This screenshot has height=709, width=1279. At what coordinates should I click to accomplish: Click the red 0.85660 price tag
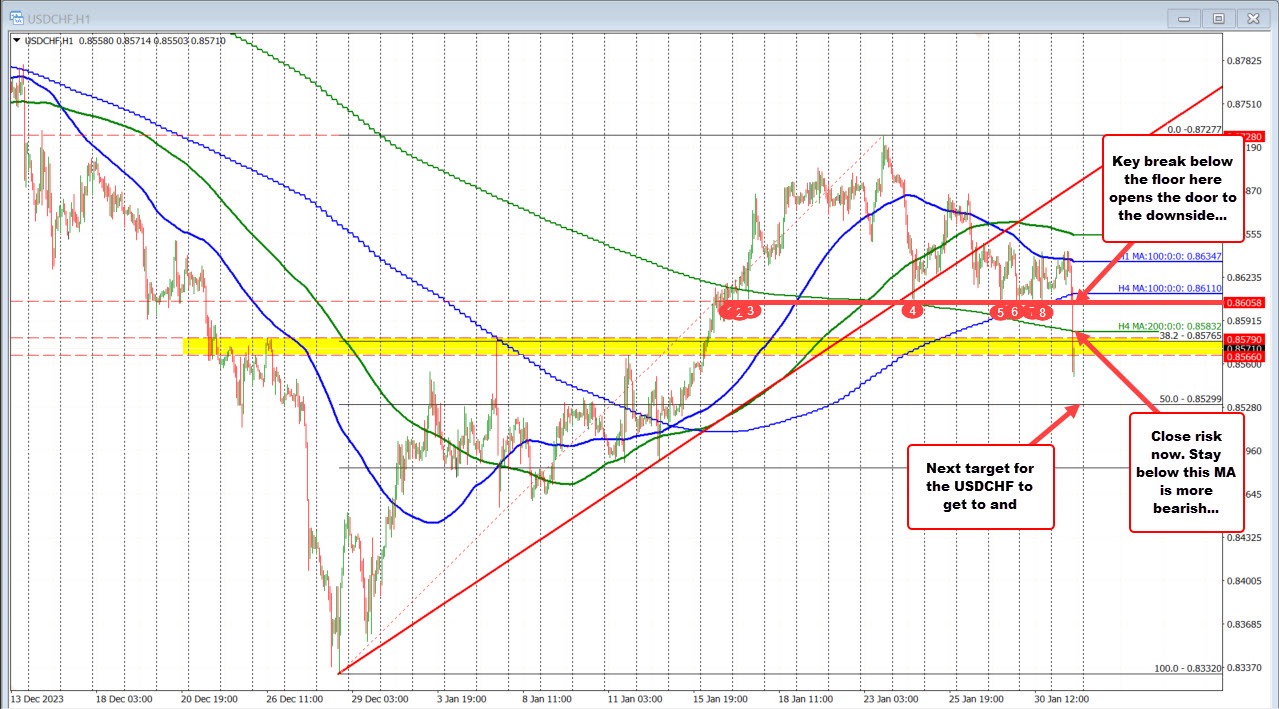click(x=1244, y=356)
